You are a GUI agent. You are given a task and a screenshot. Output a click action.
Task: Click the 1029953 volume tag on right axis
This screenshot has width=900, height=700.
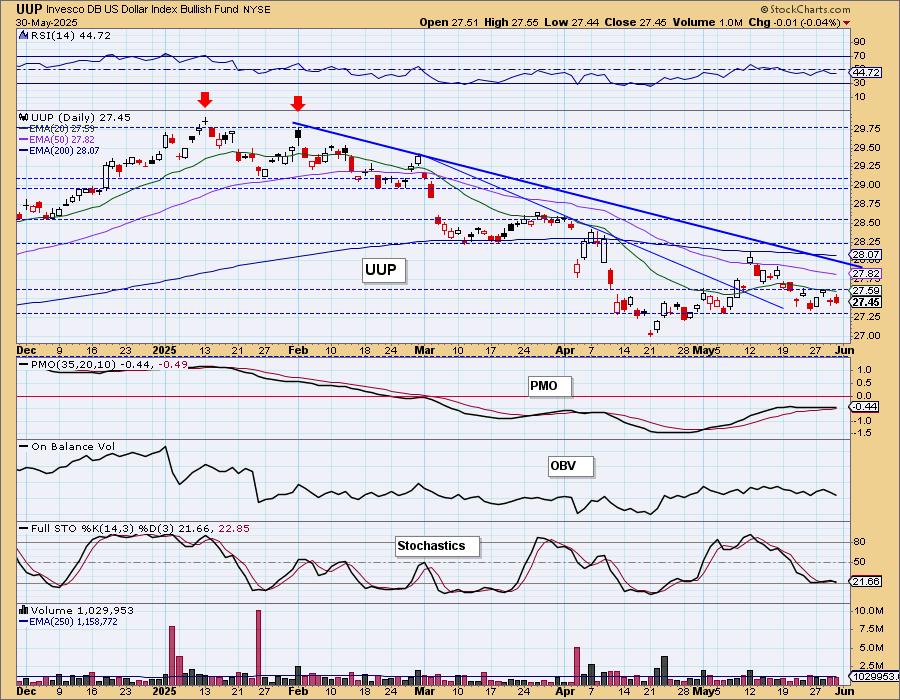(x=875, y=676)
